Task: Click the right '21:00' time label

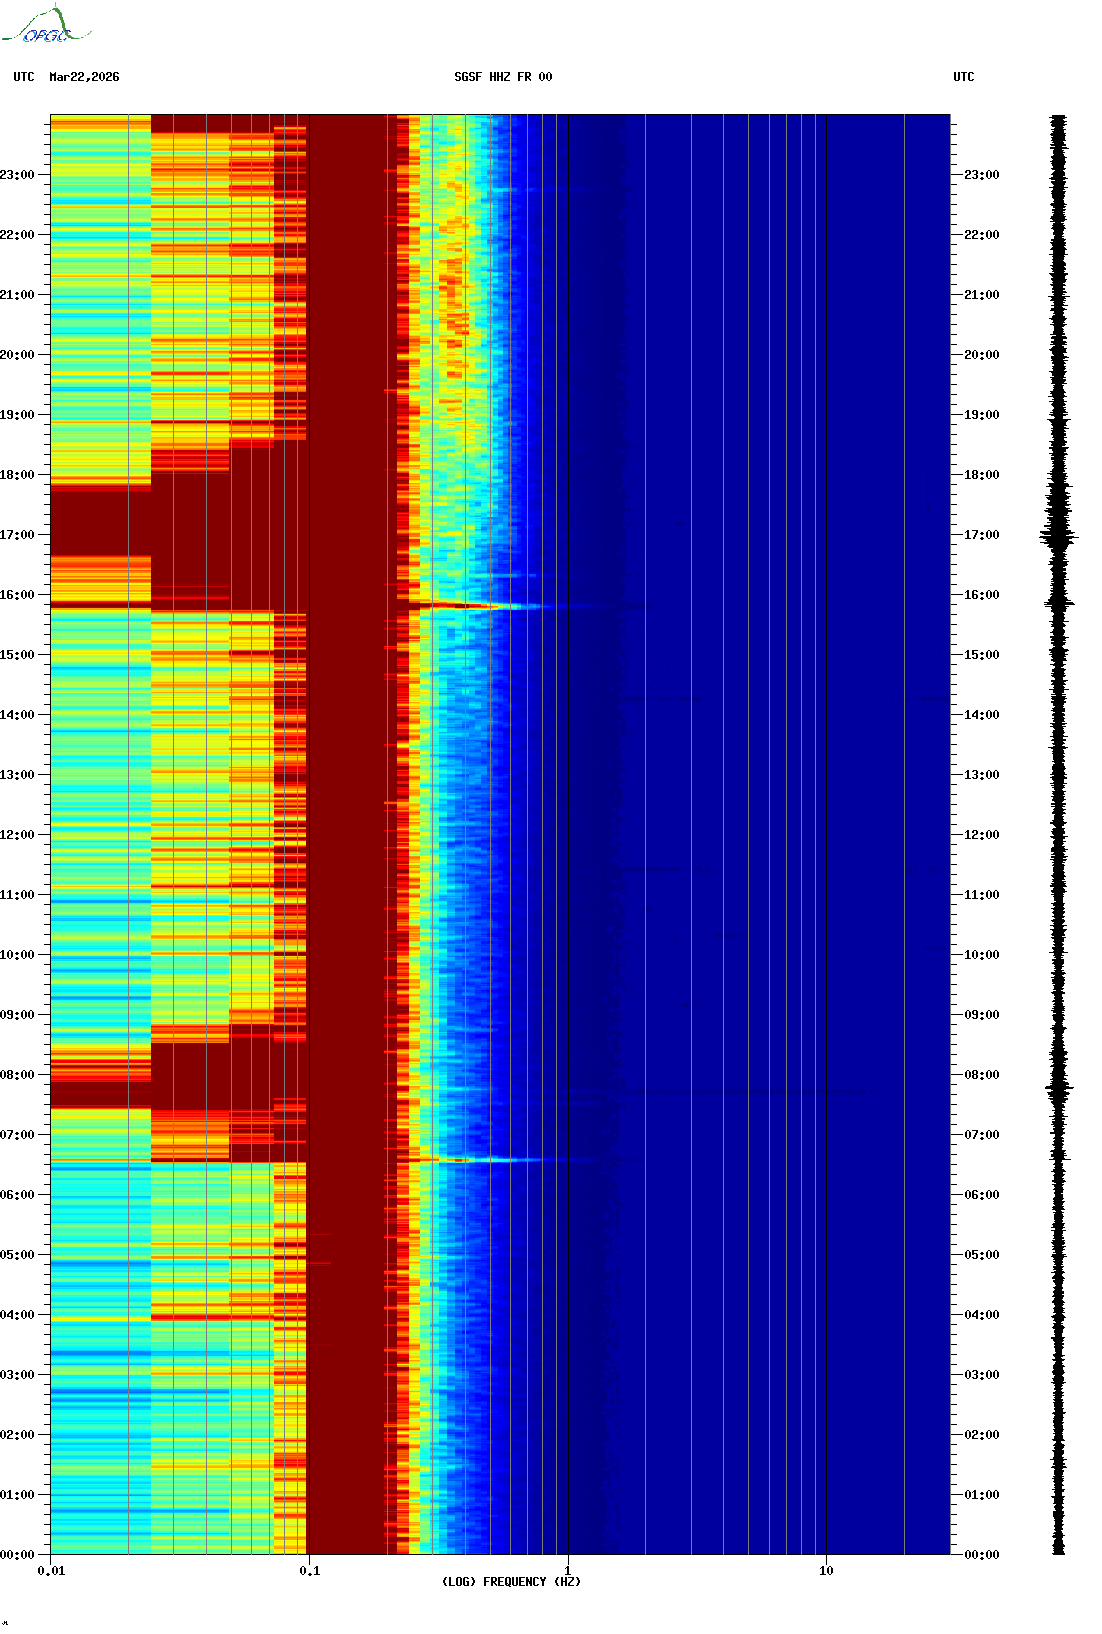Action: (x=981, y=295)
